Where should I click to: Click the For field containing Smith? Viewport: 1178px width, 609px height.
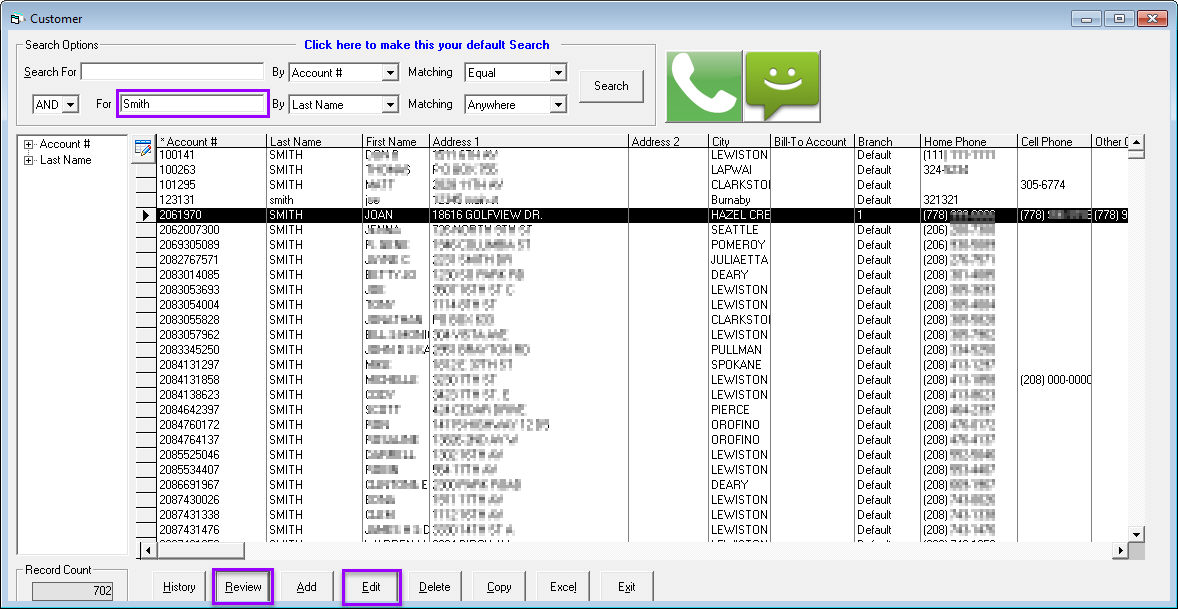coord(193,104)
